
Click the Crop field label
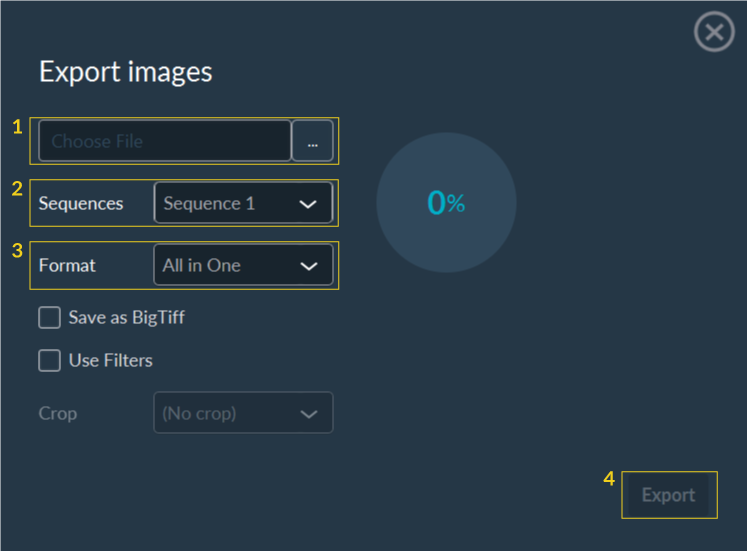(58, 413)
